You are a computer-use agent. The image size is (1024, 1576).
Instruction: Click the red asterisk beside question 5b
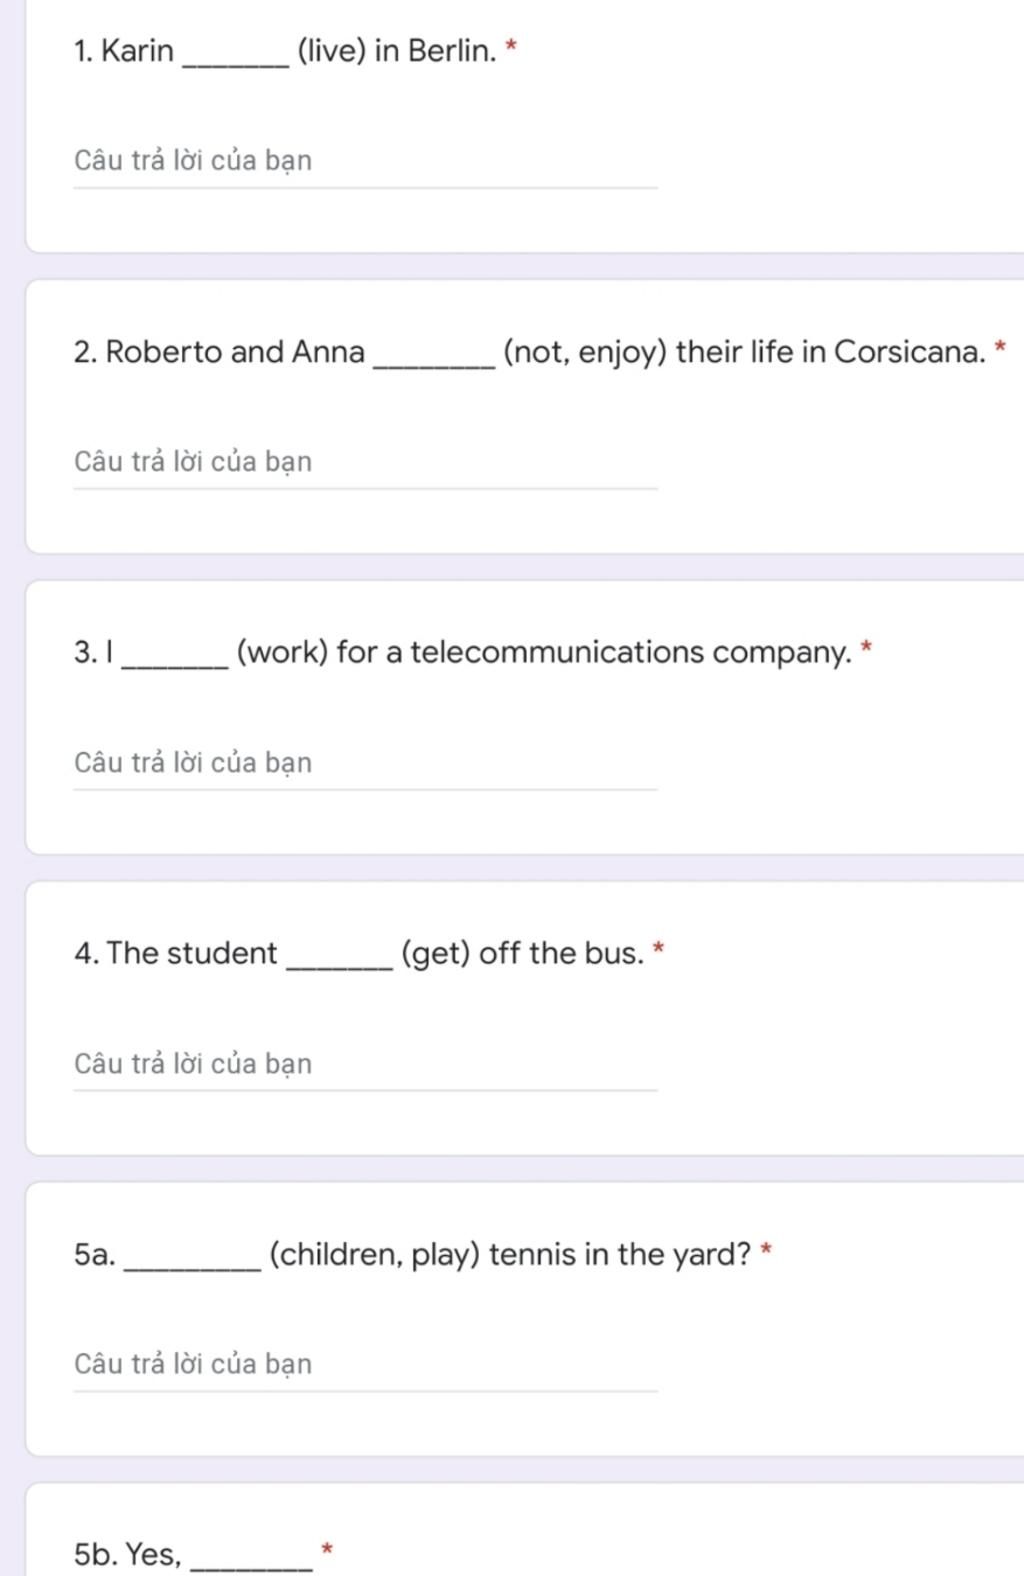(326, 1550)
